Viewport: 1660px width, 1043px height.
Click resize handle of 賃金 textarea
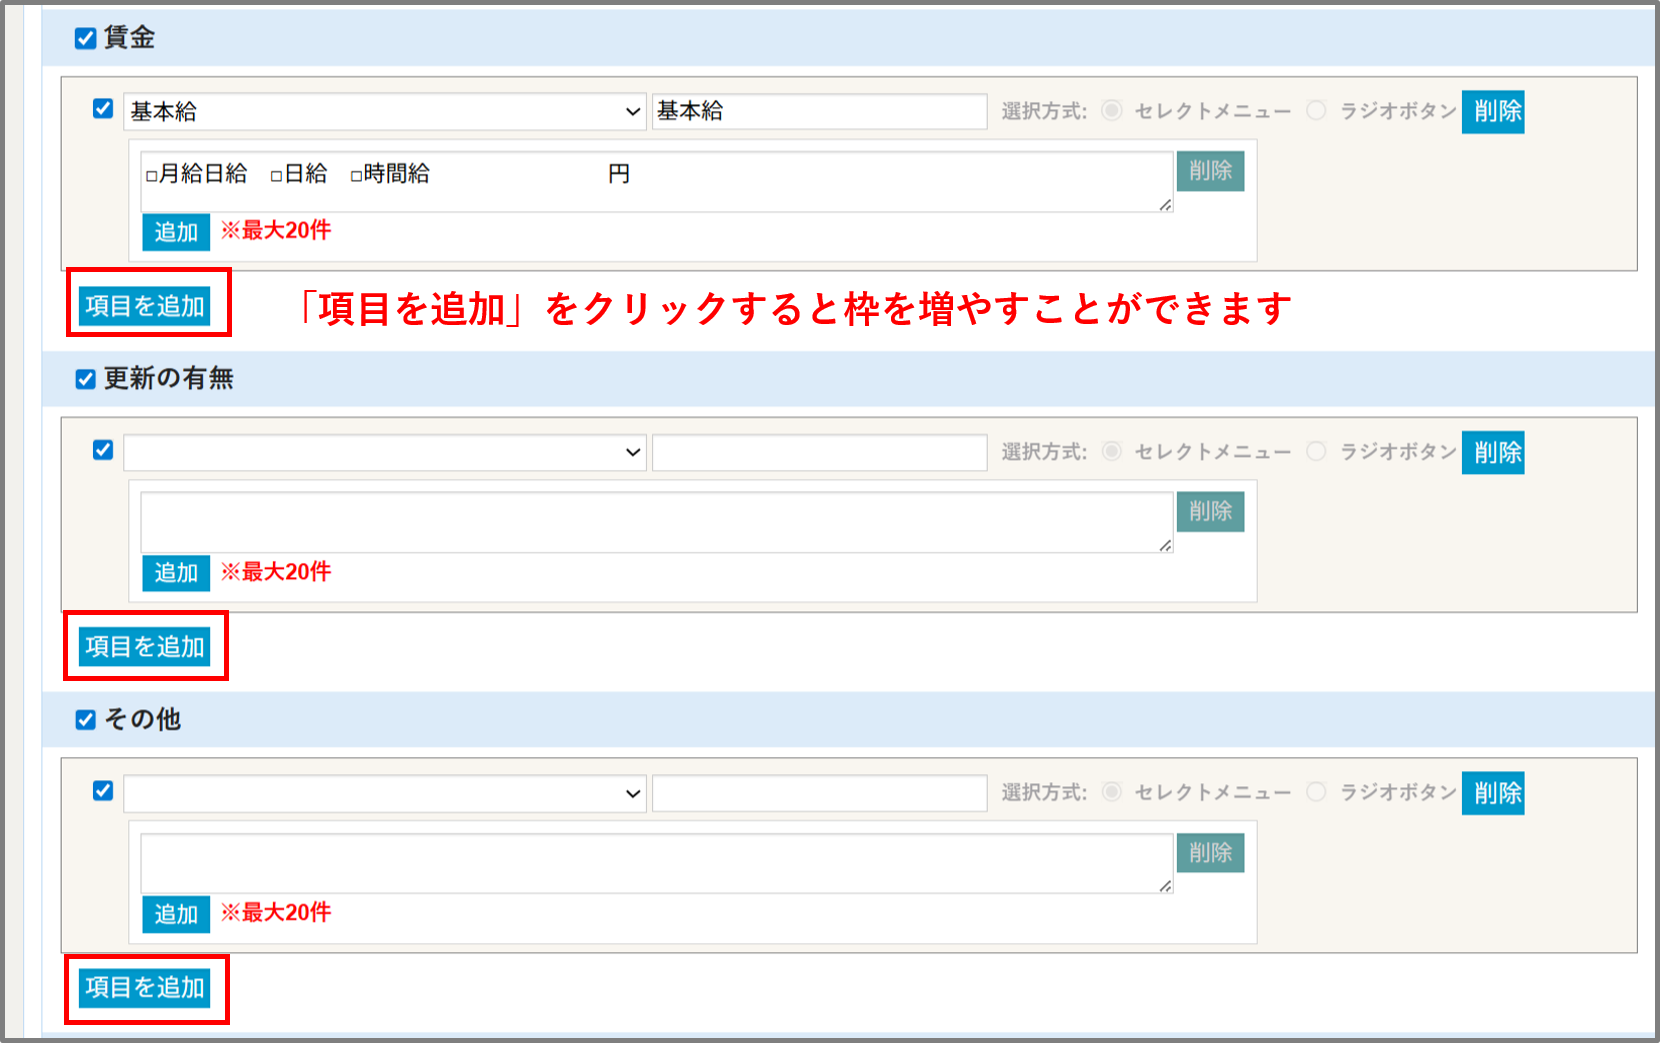1165,205
